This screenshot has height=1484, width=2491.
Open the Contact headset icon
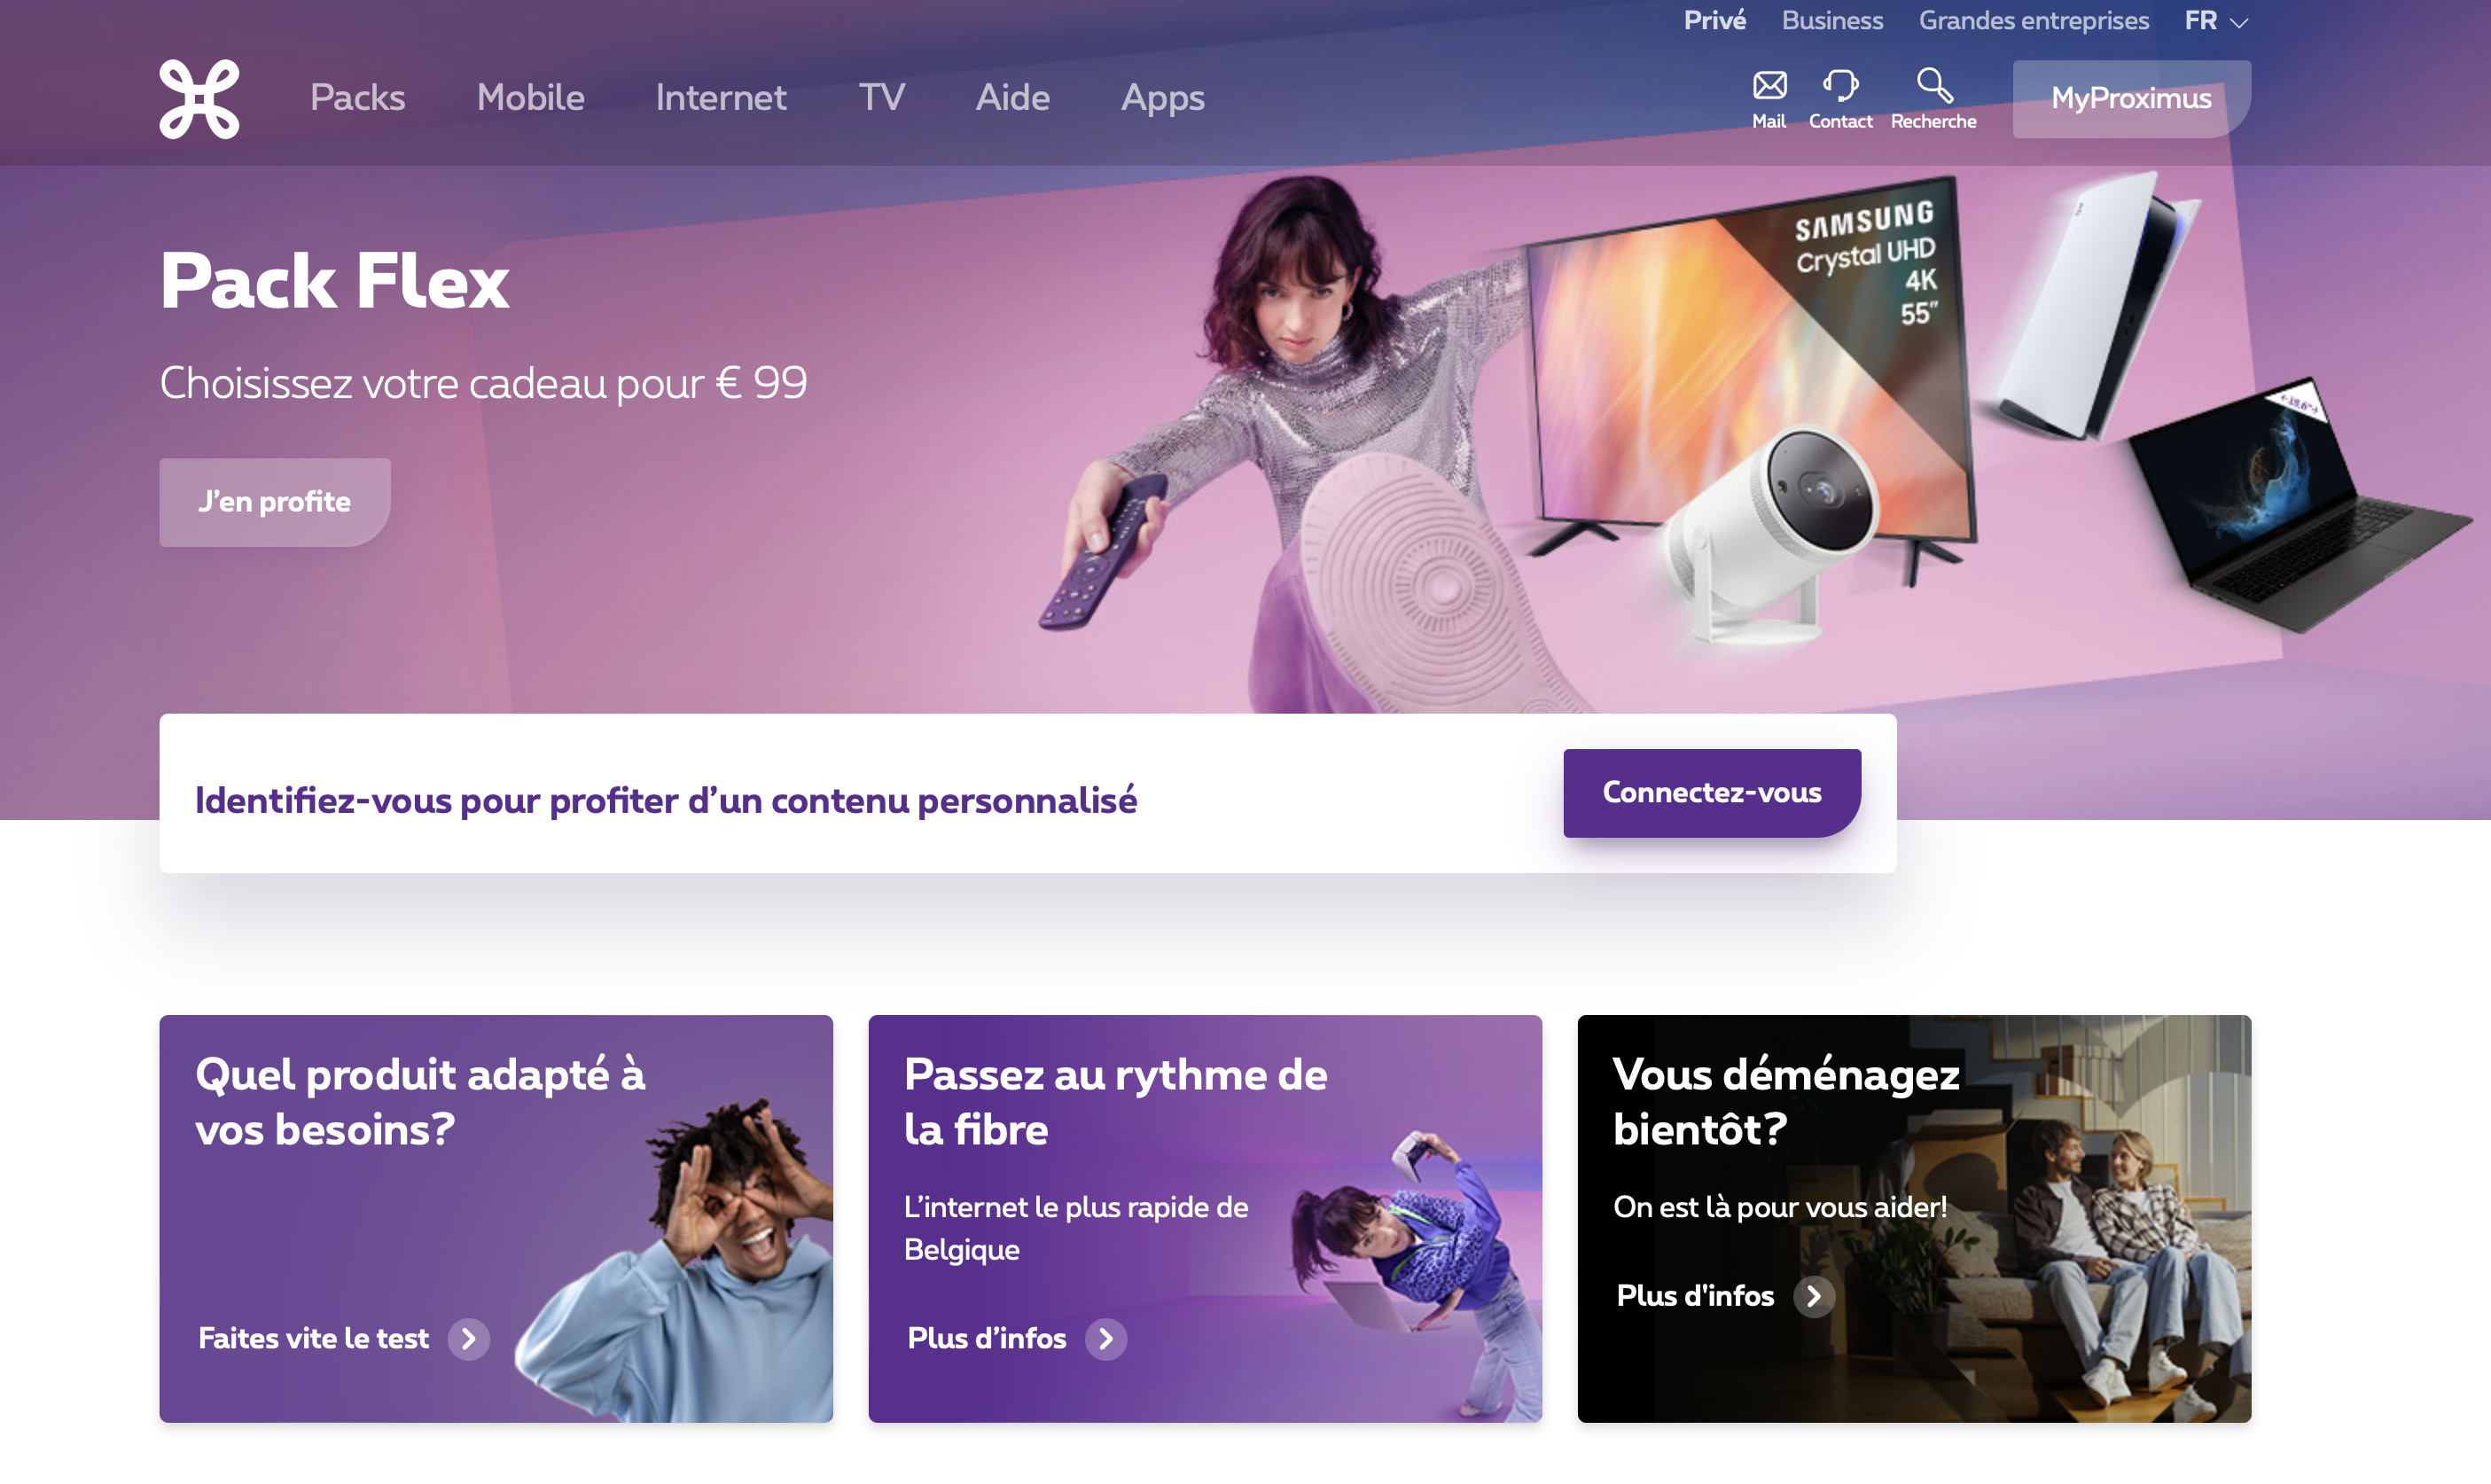click(1840, 85)
